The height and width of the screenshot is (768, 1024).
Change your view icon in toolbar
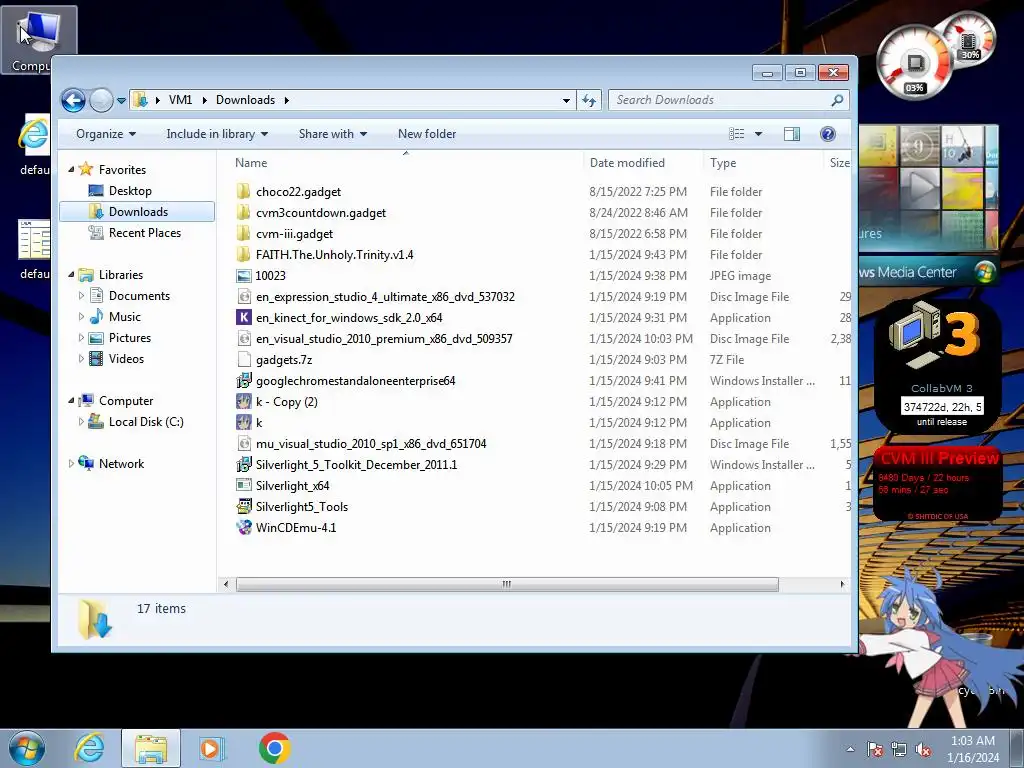click(737, 134)
